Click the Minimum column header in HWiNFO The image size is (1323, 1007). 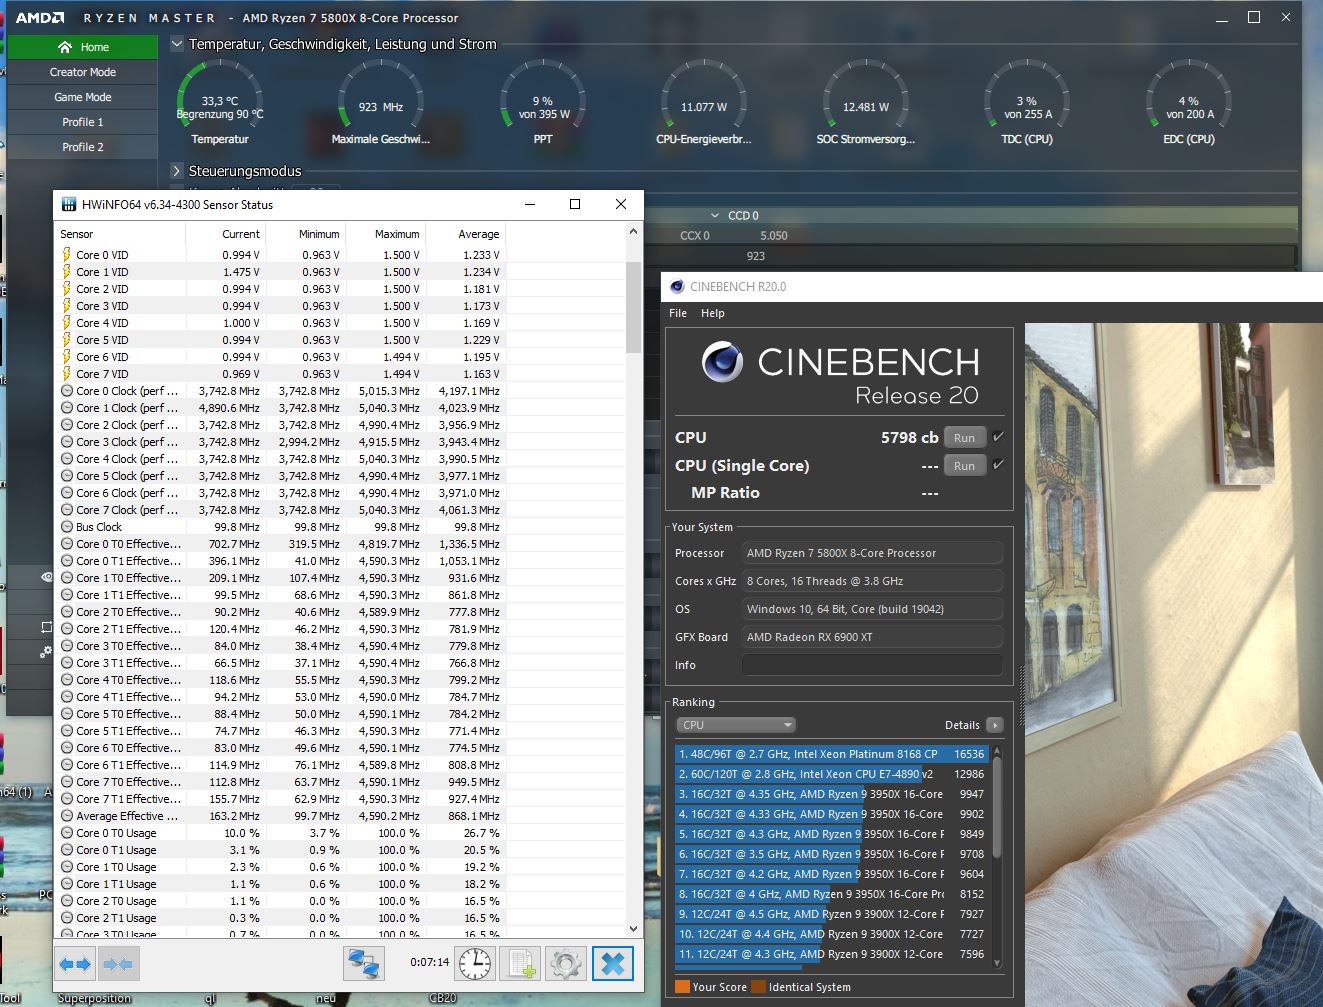point(306,234)
